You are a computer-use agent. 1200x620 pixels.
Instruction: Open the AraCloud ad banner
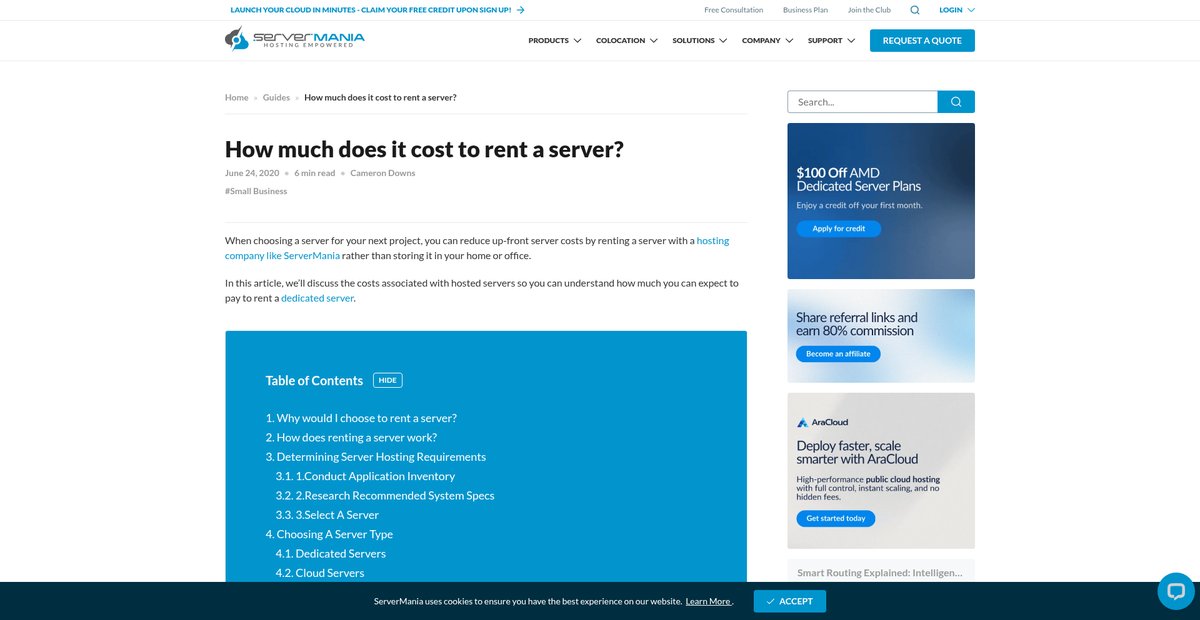881,470
